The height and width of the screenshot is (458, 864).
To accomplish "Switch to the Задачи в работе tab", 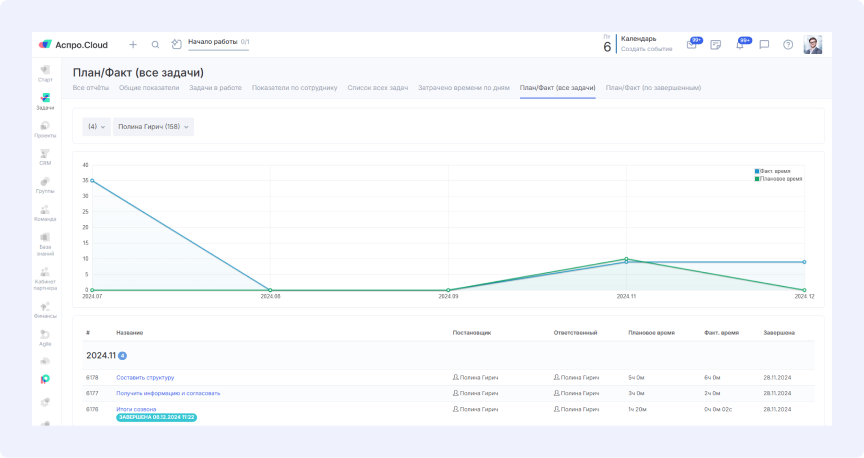I will click(x=215, y=88).
